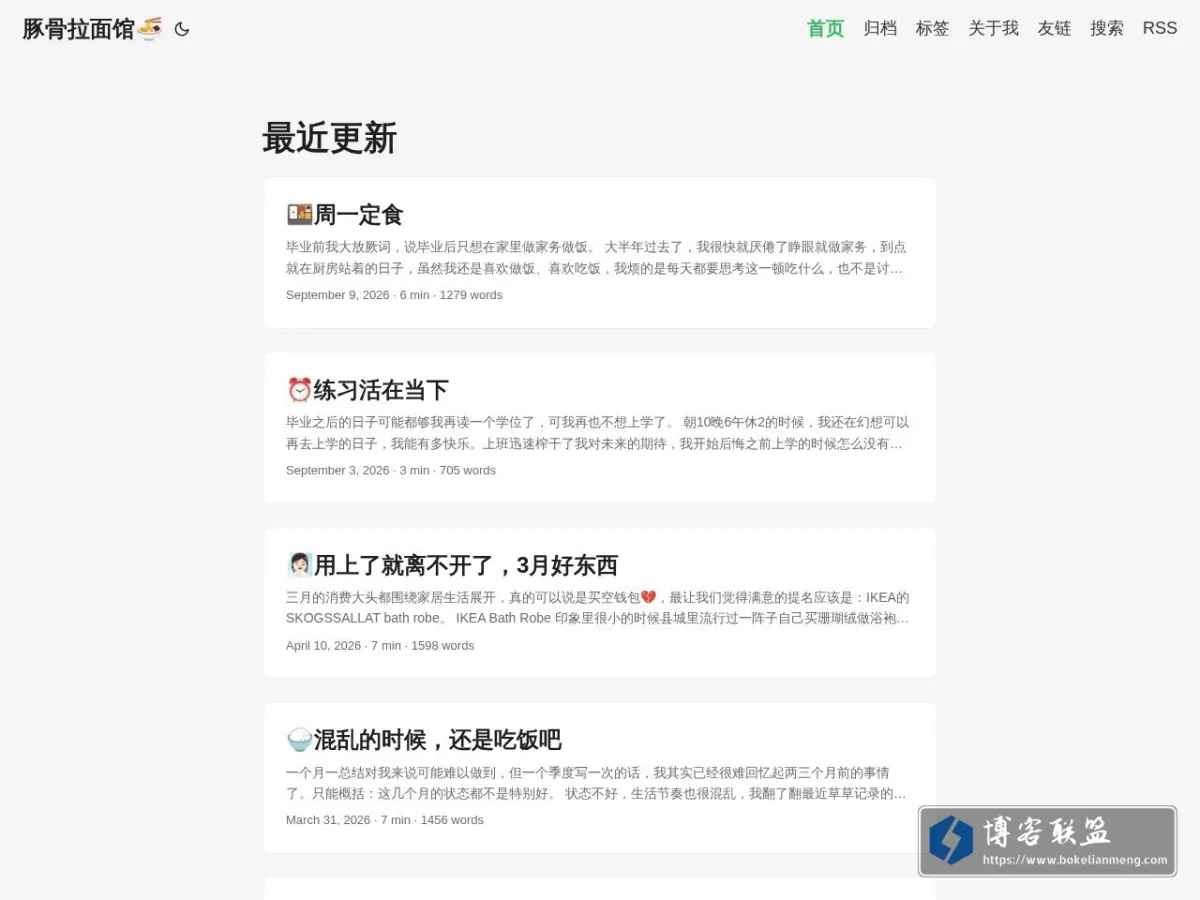
Task: Click the alarm clock emoji before 练习活在当下
Action: point(299,389)
